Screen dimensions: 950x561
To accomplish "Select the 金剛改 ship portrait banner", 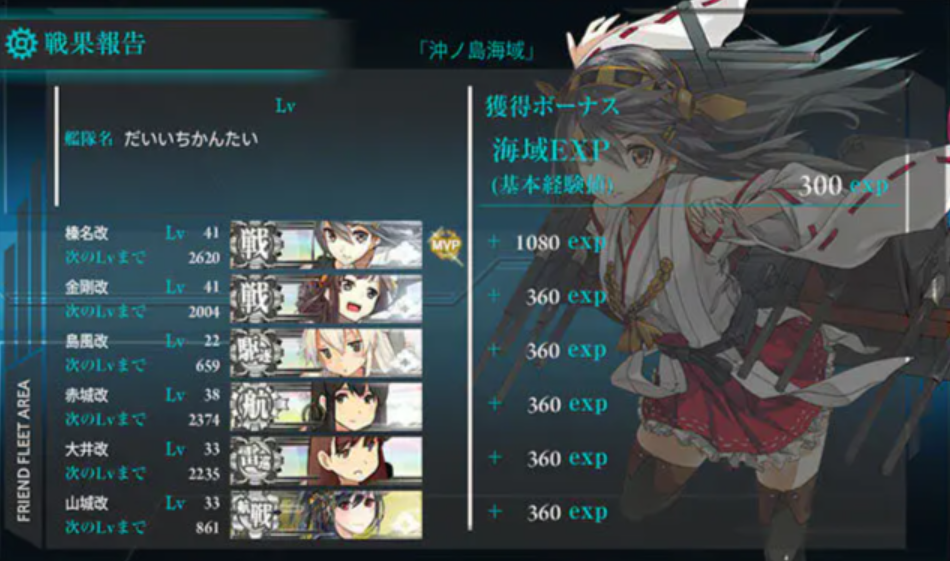I will 327,298.
